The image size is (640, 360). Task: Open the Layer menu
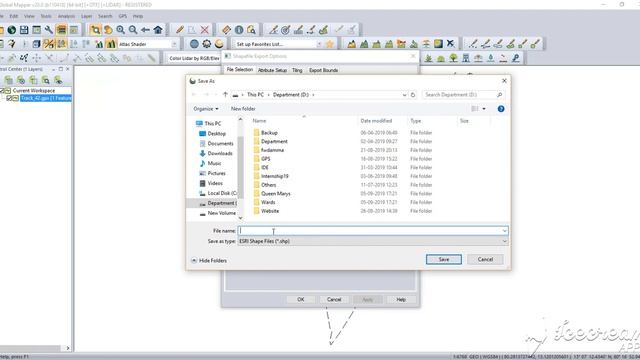click(x=87, y=16)
